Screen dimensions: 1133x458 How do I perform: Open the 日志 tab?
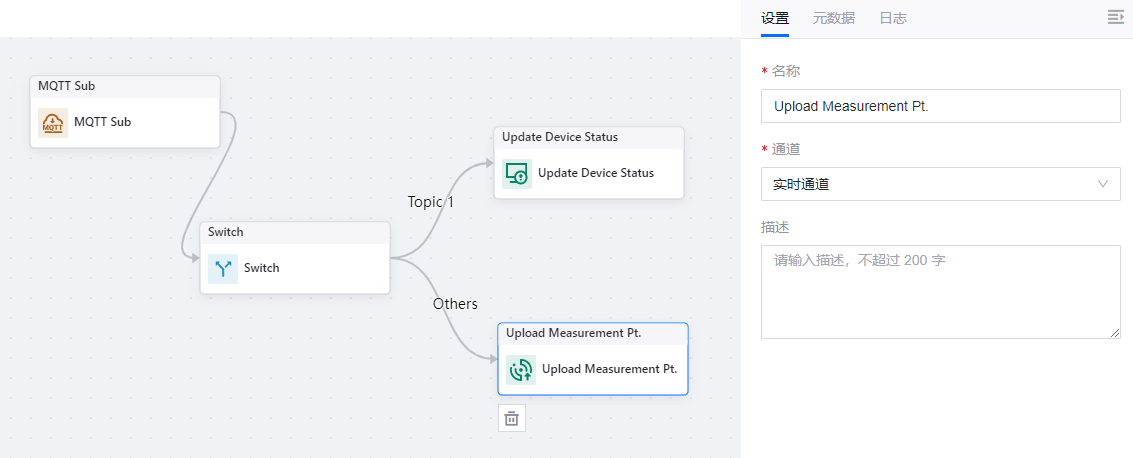[x=893, y=18]
